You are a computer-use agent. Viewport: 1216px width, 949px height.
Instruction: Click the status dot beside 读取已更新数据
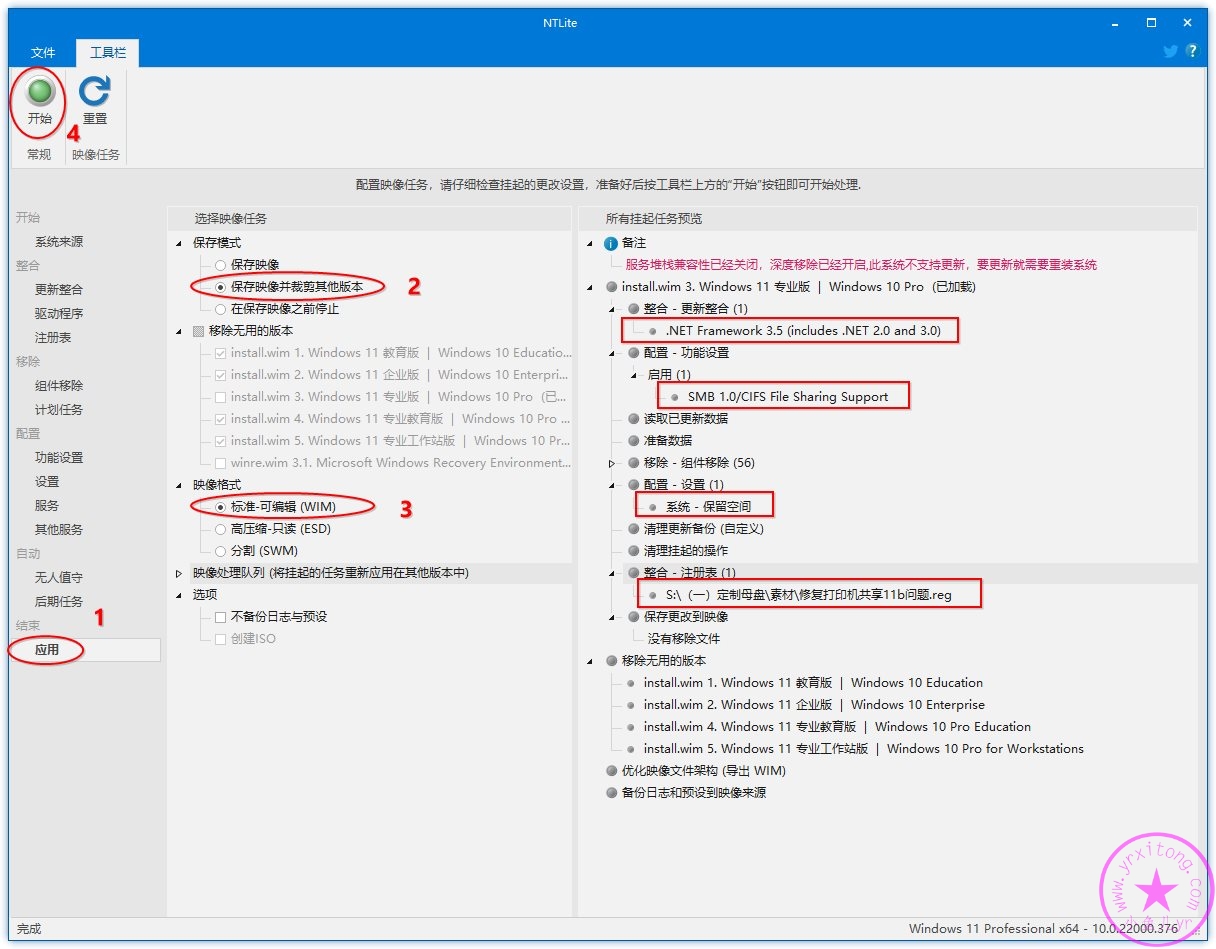coord(633,419)
